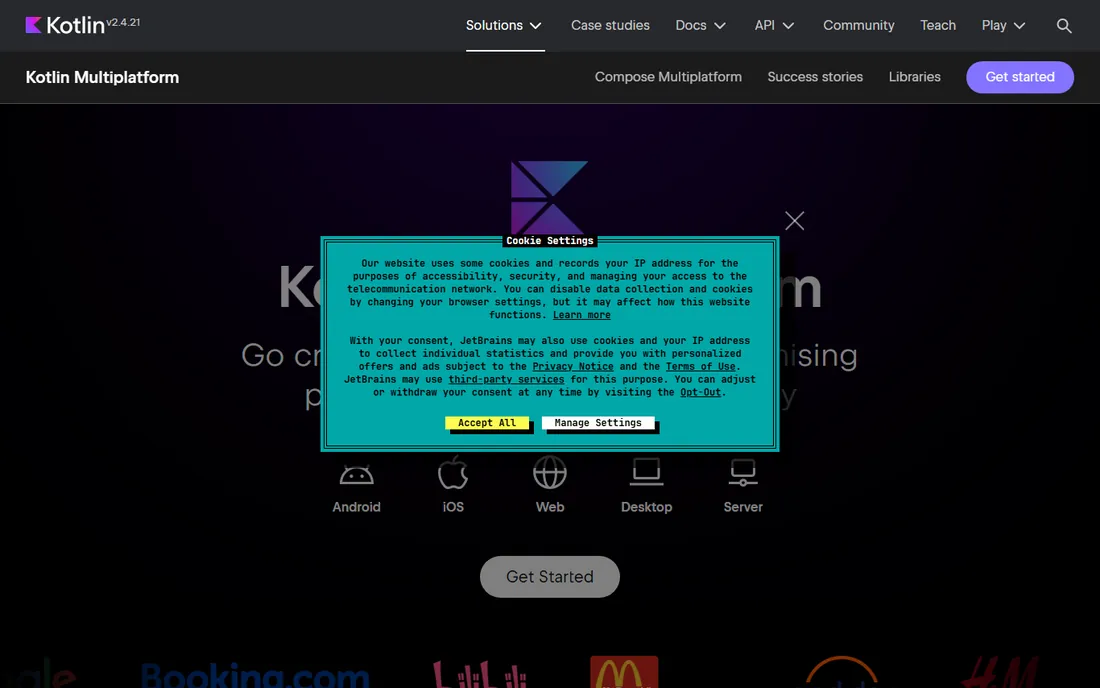Follow the Learn more link
The image size is (1100, 688).
[582, 315]
